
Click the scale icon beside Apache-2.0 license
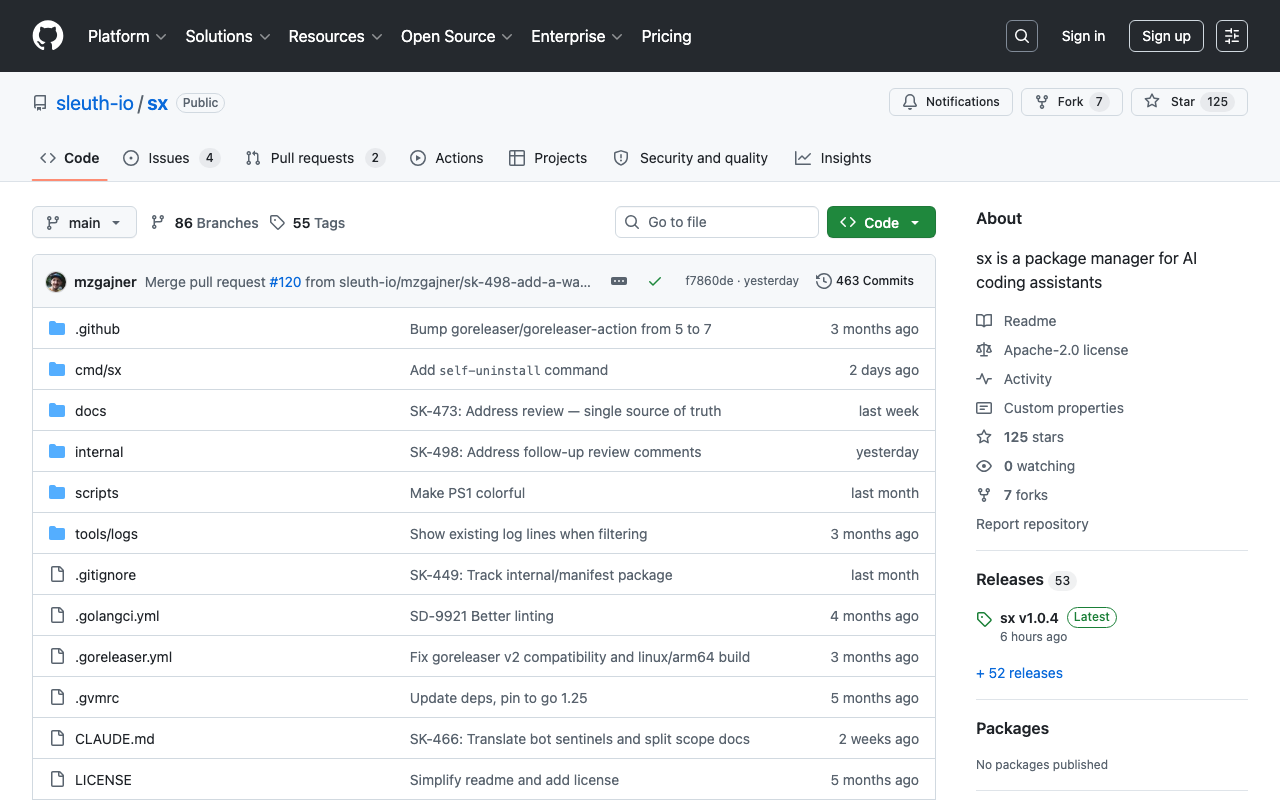(984, 350)
